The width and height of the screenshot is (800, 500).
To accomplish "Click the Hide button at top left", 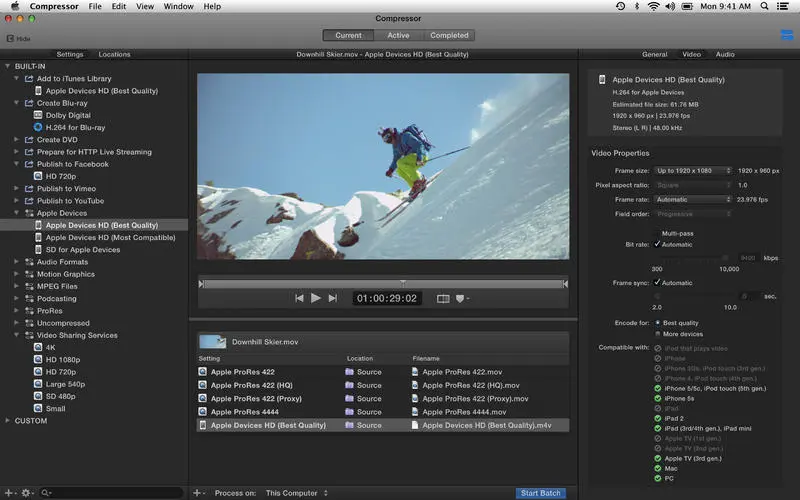I will (17, 39).
